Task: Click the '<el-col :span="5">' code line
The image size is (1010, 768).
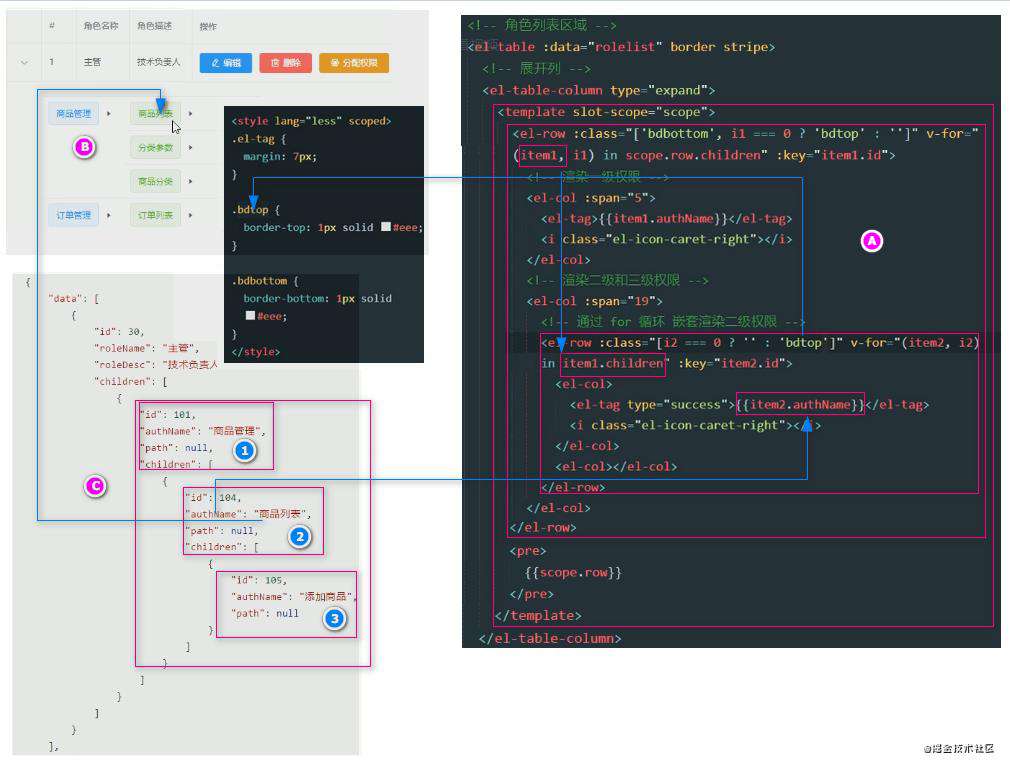Action: pyautogui.click(x=591, y=198)
